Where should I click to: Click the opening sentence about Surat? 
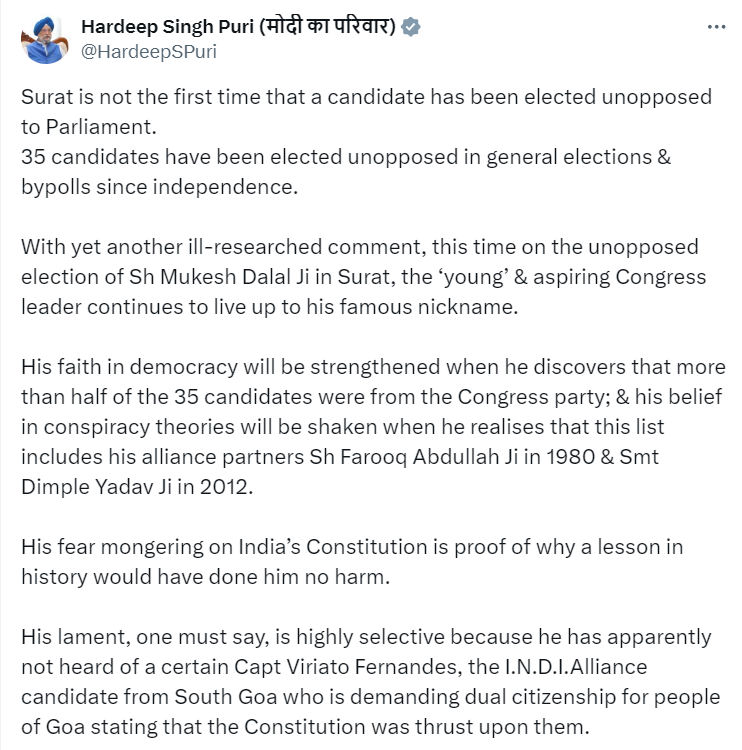point(366,111)
